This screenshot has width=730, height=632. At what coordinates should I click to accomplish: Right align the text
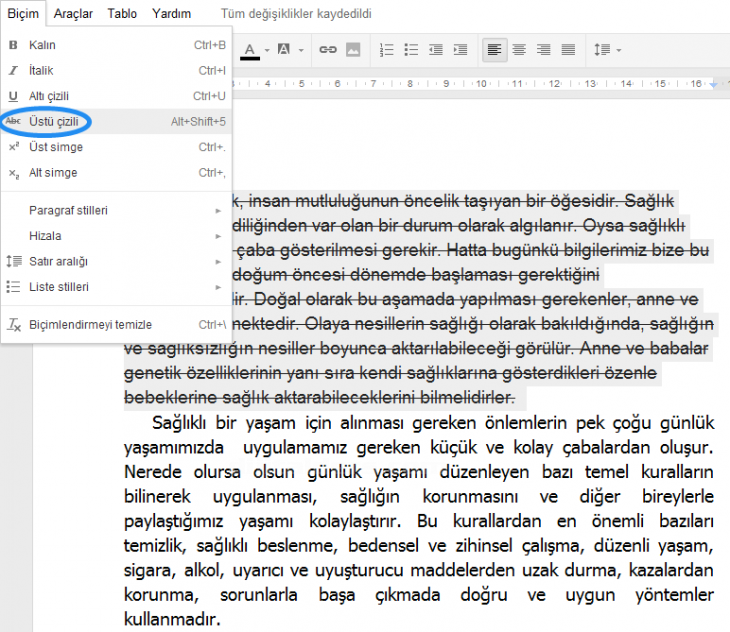point(543,49)
